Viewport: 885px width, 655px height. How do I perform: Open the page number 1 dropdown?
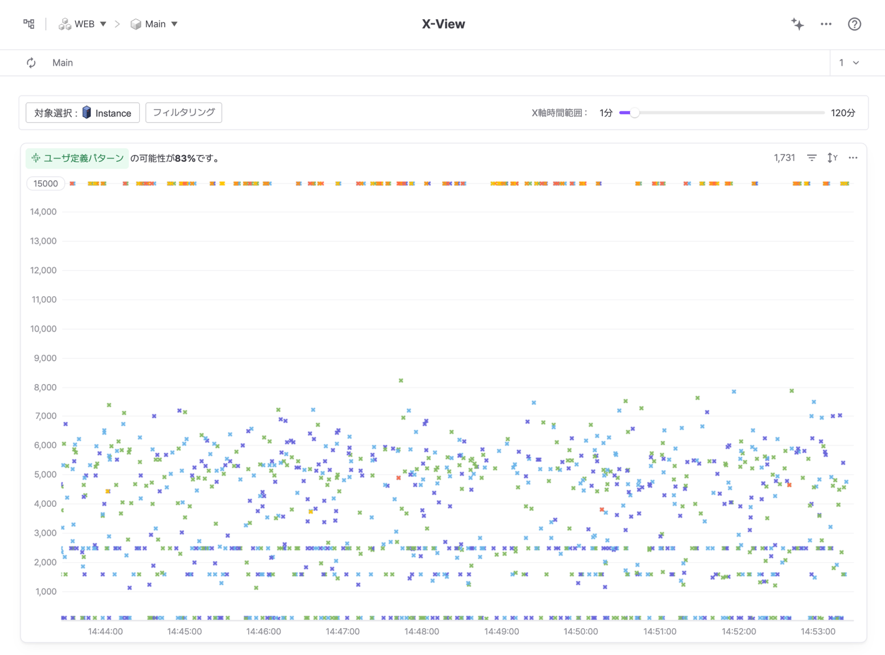tap(849, 63)
